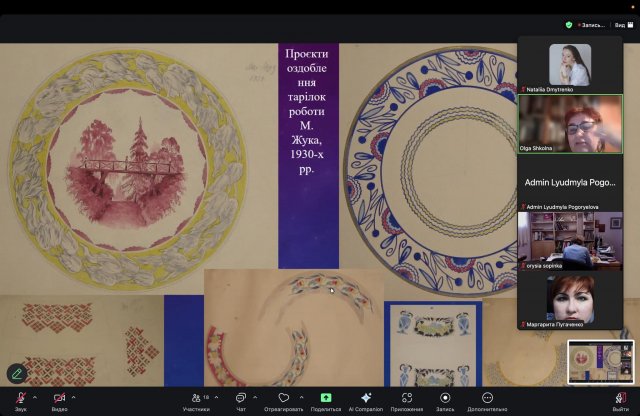Unmute microphone using the Звук button

[x=20, y=399]
